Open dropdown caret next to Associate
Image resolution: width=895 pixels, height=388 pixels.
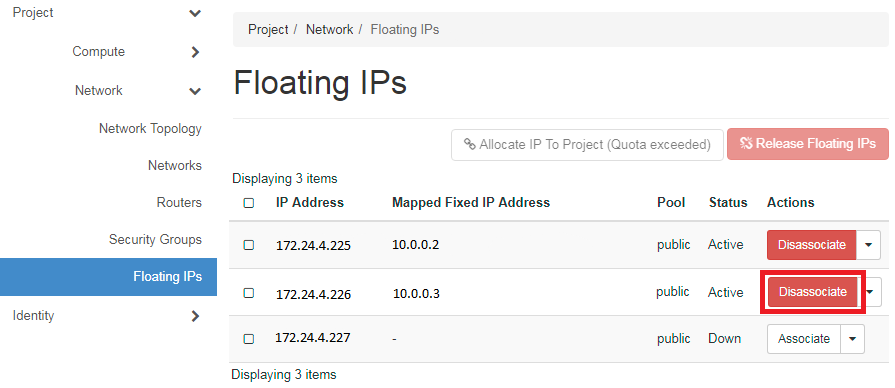852,339
